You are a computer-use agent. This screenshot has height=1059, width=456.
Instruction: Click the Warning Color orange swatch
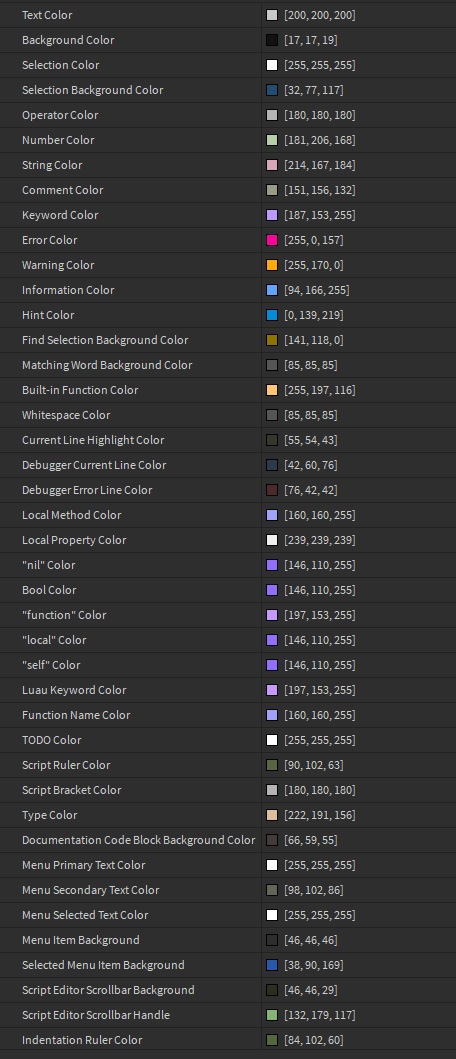[272, 265]
